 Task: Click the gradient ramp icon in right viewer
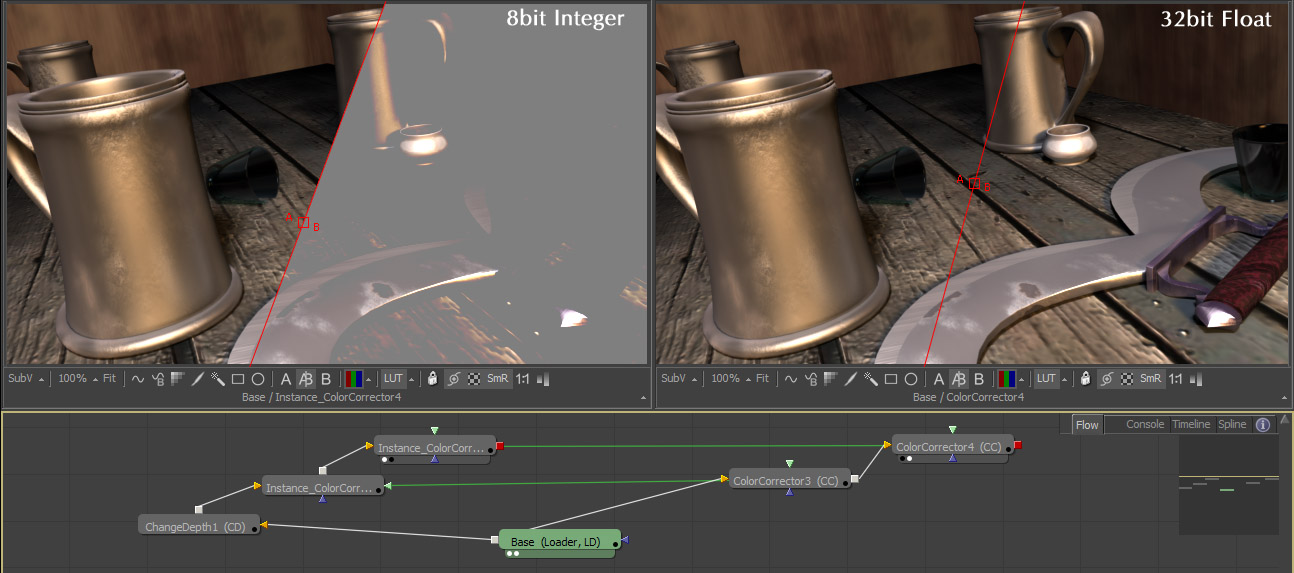(x=830, y=379)
